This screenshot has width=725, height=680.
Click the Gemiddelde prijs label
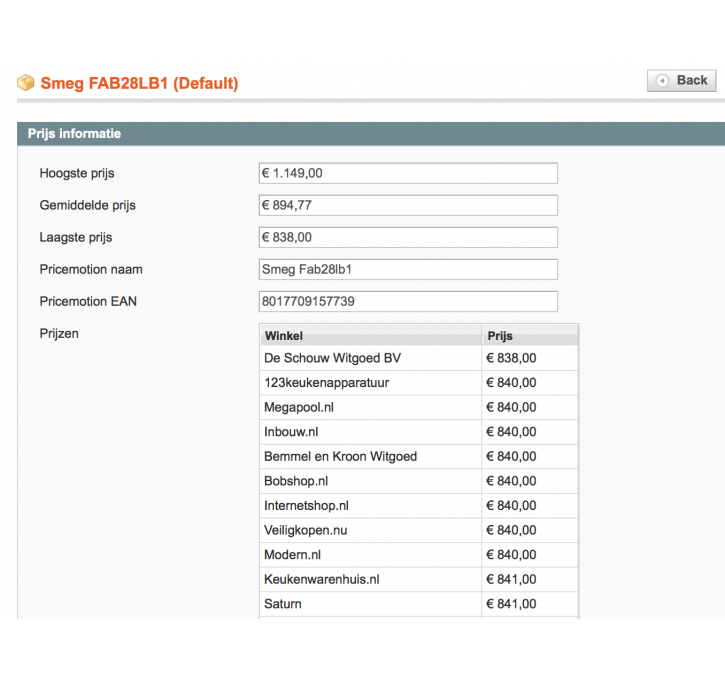pos(87,205)
